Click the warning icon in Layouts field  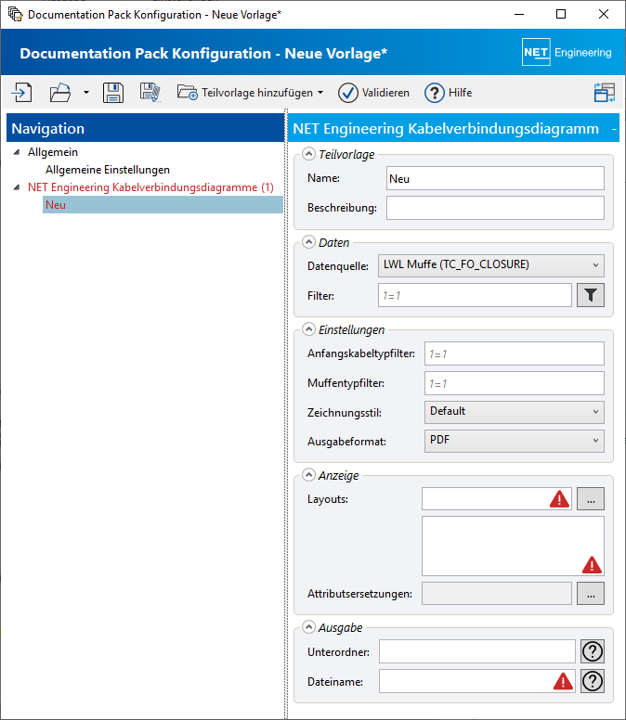click(559, 499)
